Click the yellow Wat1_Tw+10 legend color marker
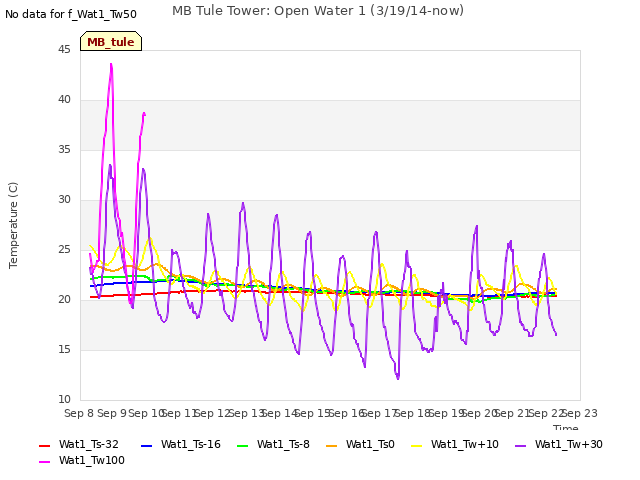The width and height of the screenshot is (640, 480). [416, 445]
